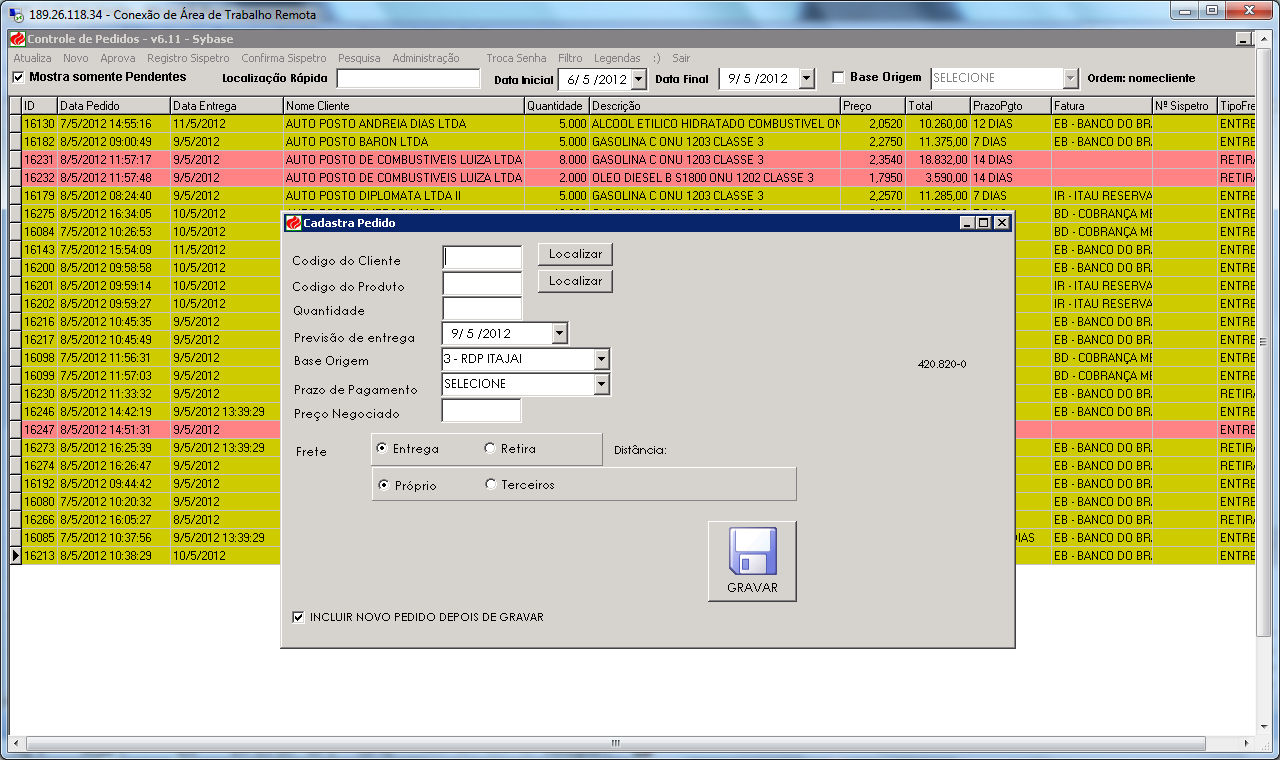Screen dimensions: 1280x760
Task: Open the Pesquisa menu
Action: [359, 58]
